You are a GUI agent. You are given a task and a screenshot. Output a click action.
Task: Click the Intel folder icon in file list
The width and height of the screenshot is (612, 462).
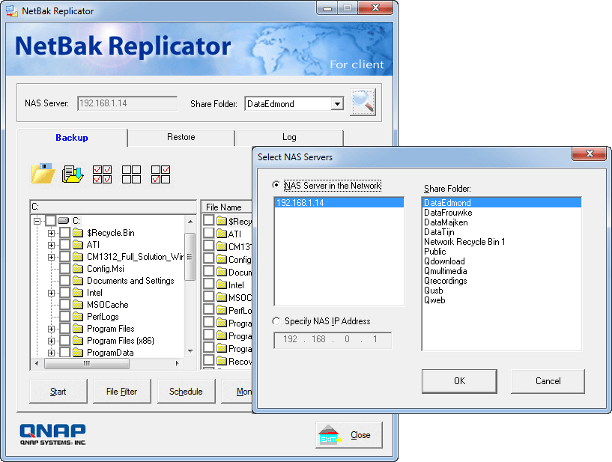(222, 285)
